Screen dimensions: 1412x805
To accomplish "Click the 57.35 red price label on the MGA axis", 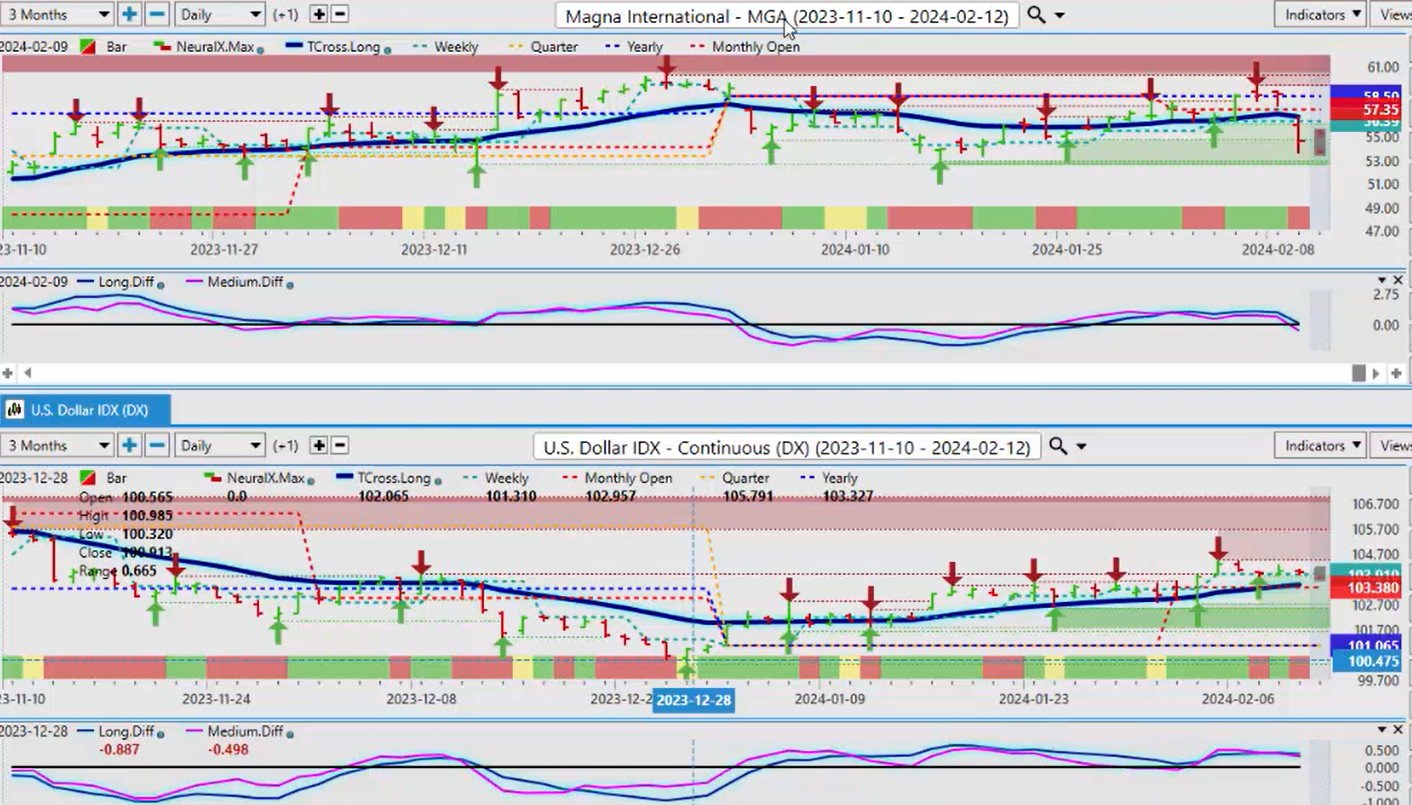I will [x=1379, y=109].
